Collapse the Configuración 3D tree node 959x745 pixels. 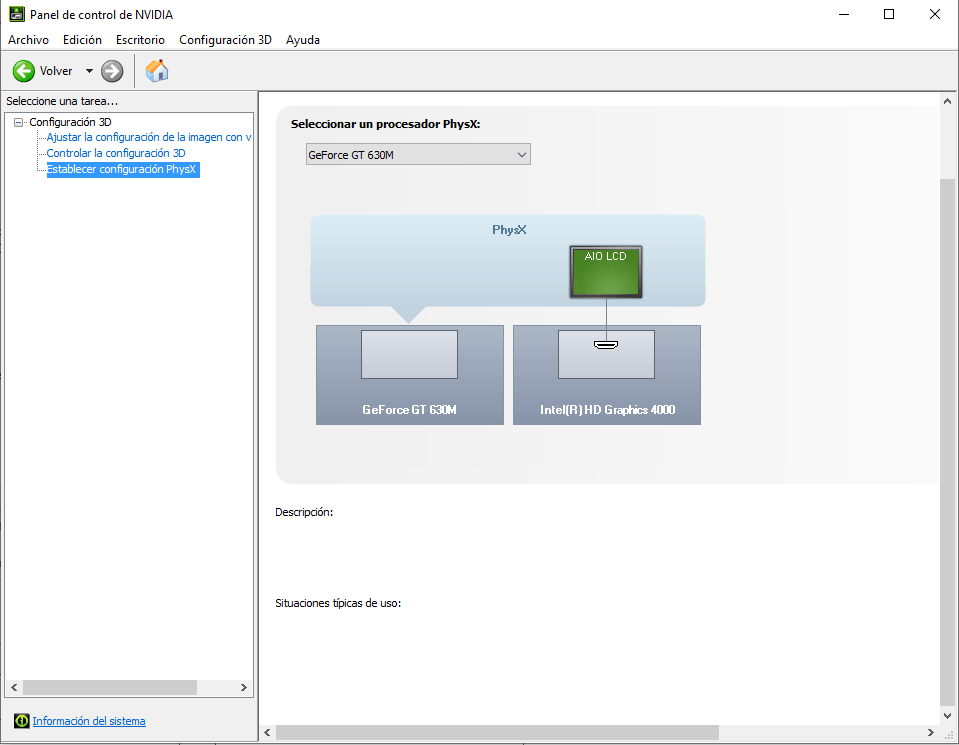tap(18, 122)
